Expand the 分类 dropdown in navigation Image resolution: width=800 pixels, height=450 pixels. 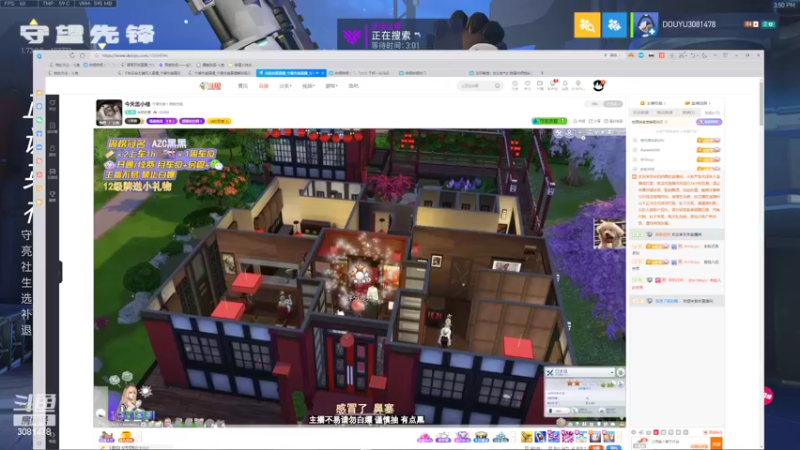(285, 86)
